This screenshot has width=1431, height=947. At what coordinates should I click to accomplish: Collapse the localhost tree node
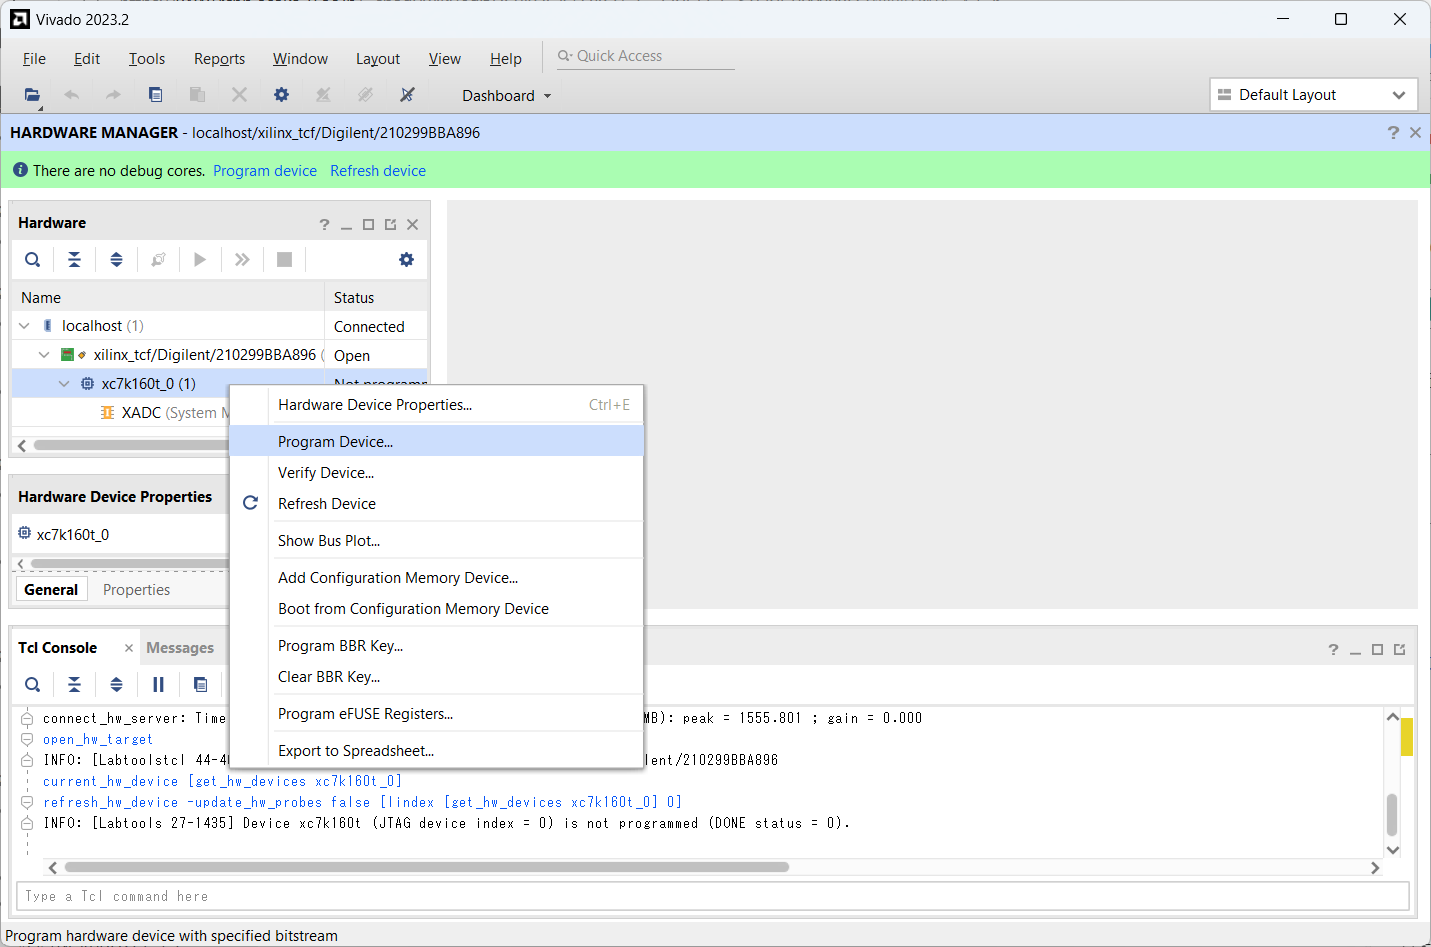point(25,326)
